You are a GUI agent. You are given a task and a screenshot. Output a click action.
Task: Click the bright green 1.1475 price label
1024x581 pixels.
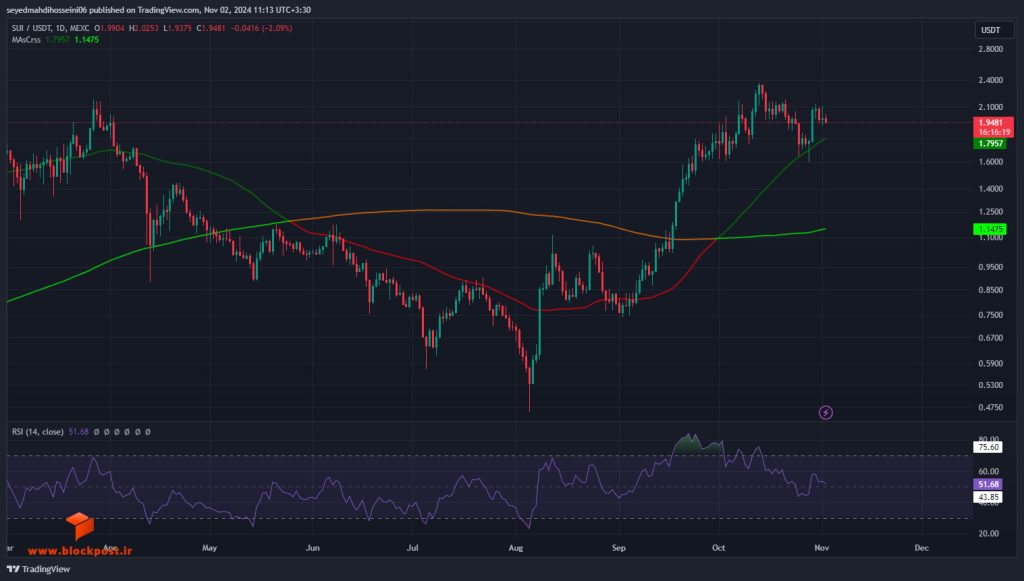(990, 229)
